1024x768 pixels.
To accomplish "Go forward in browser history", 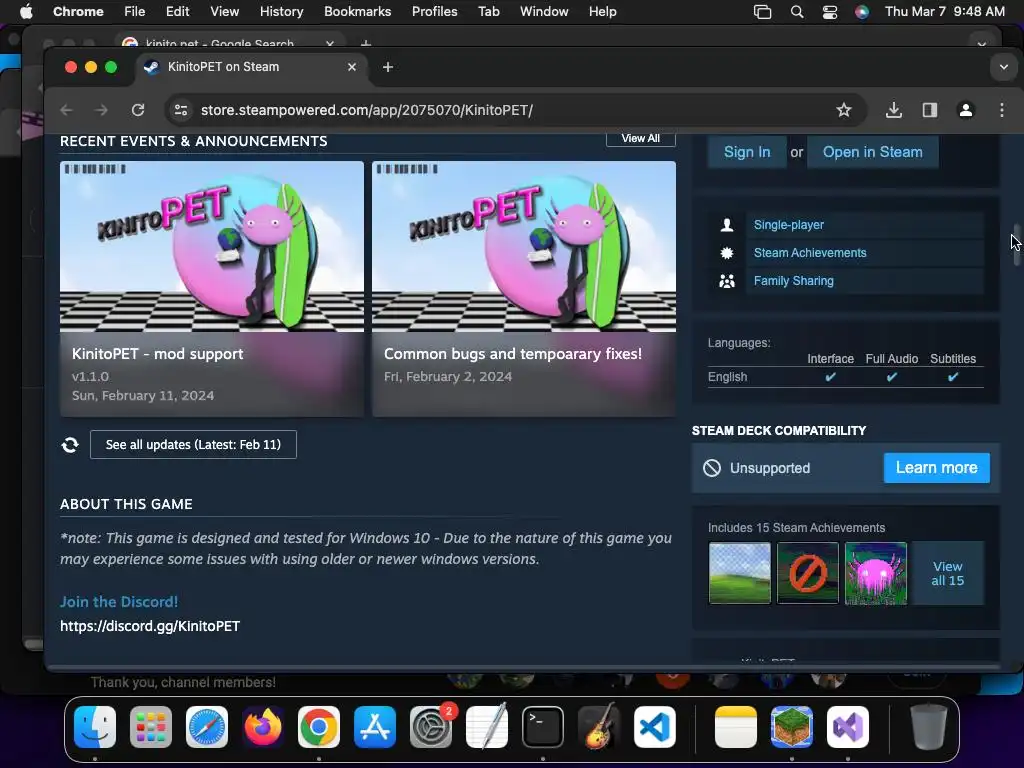I will pos(101,110).
